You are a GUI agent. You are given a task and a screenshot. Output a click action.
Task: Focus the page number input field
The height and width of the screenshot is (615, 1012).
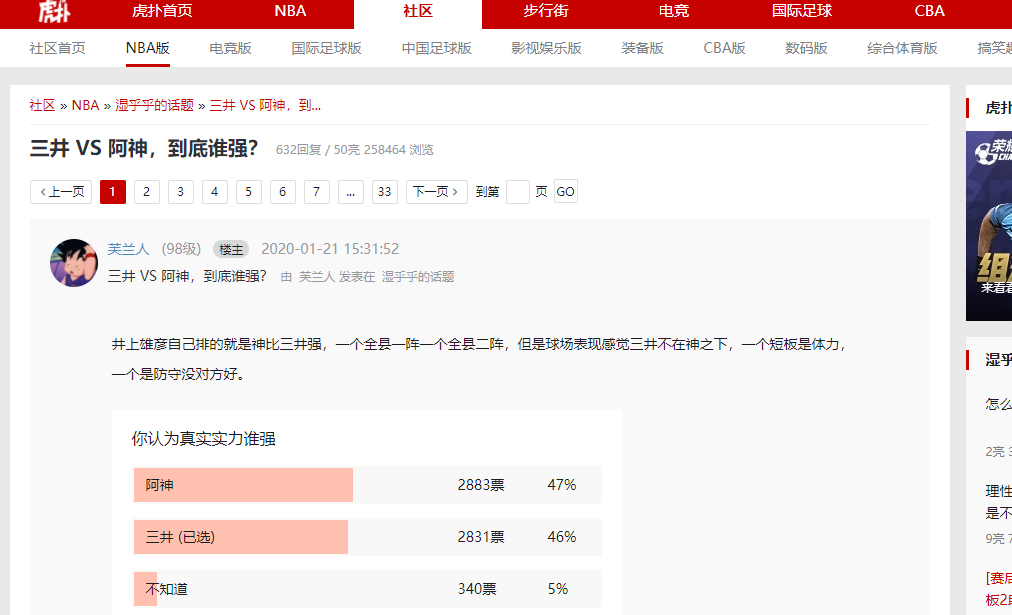(518, 192)
